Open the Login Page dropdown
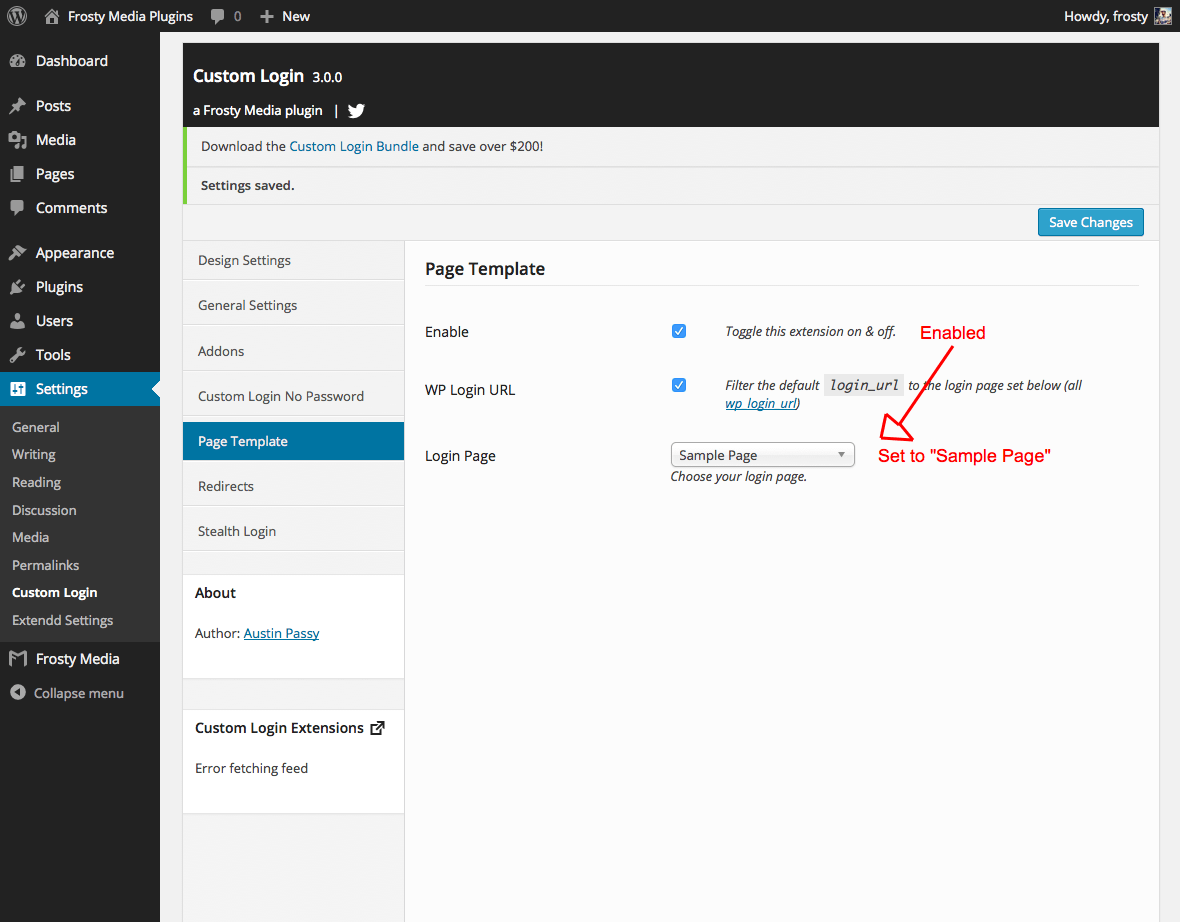1180x922 pixels. pos(762,455)
